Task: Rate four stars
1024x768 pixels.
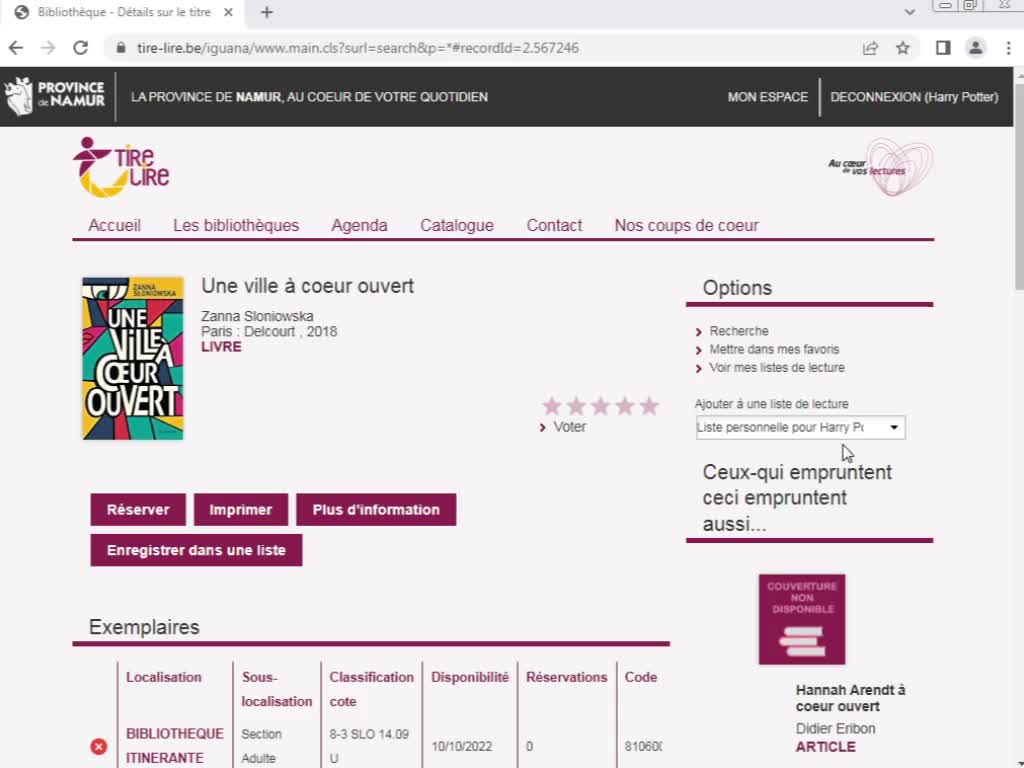Action: 624,406
